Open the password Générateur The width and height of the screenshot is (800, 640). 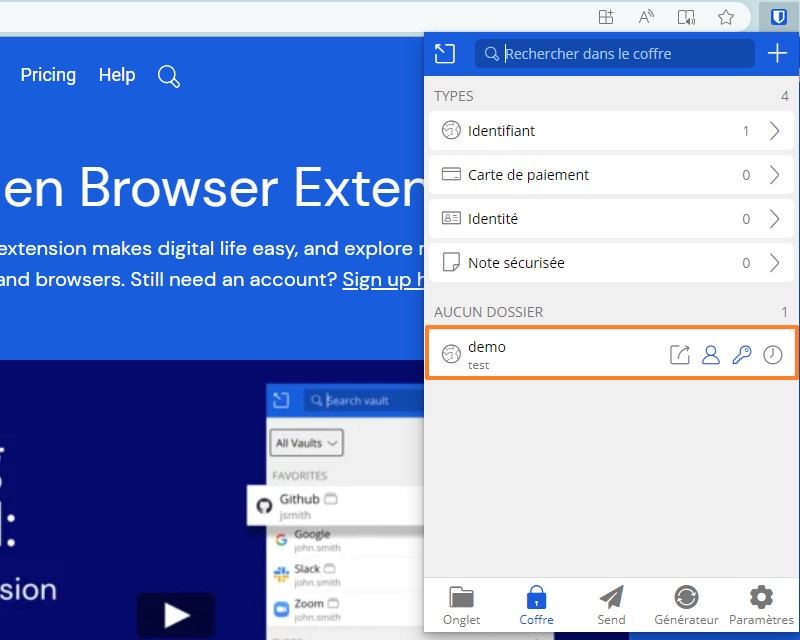click(x=686, y=605)
